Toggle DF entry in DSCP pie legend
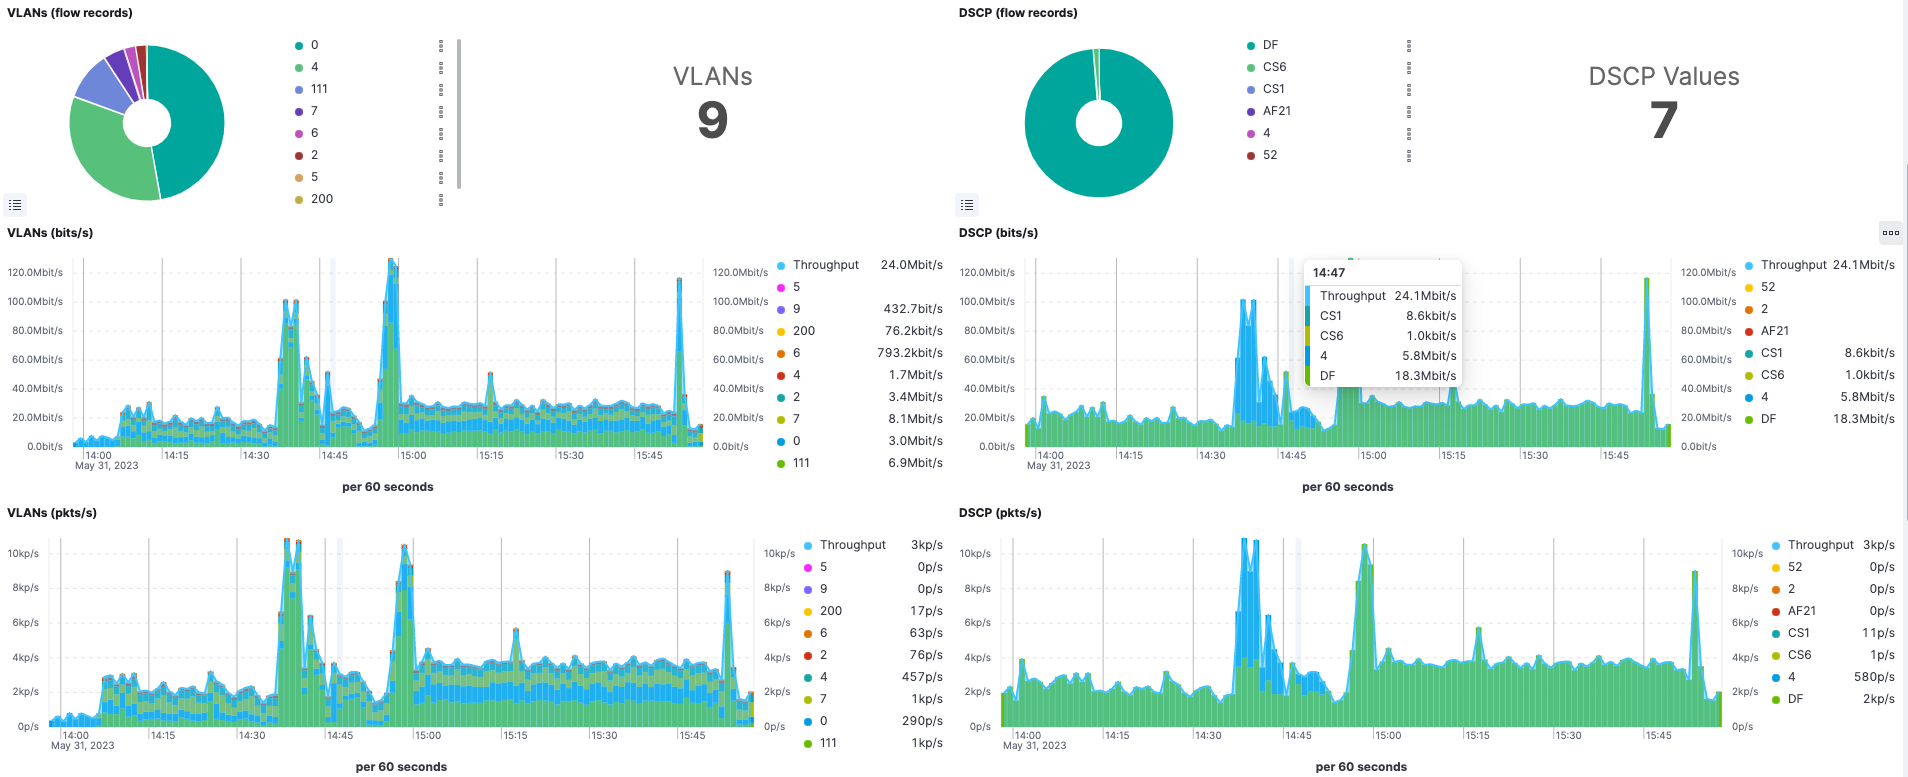Image resolution: width=1908 pixels, height=777 pixels. pos(1270,45)
